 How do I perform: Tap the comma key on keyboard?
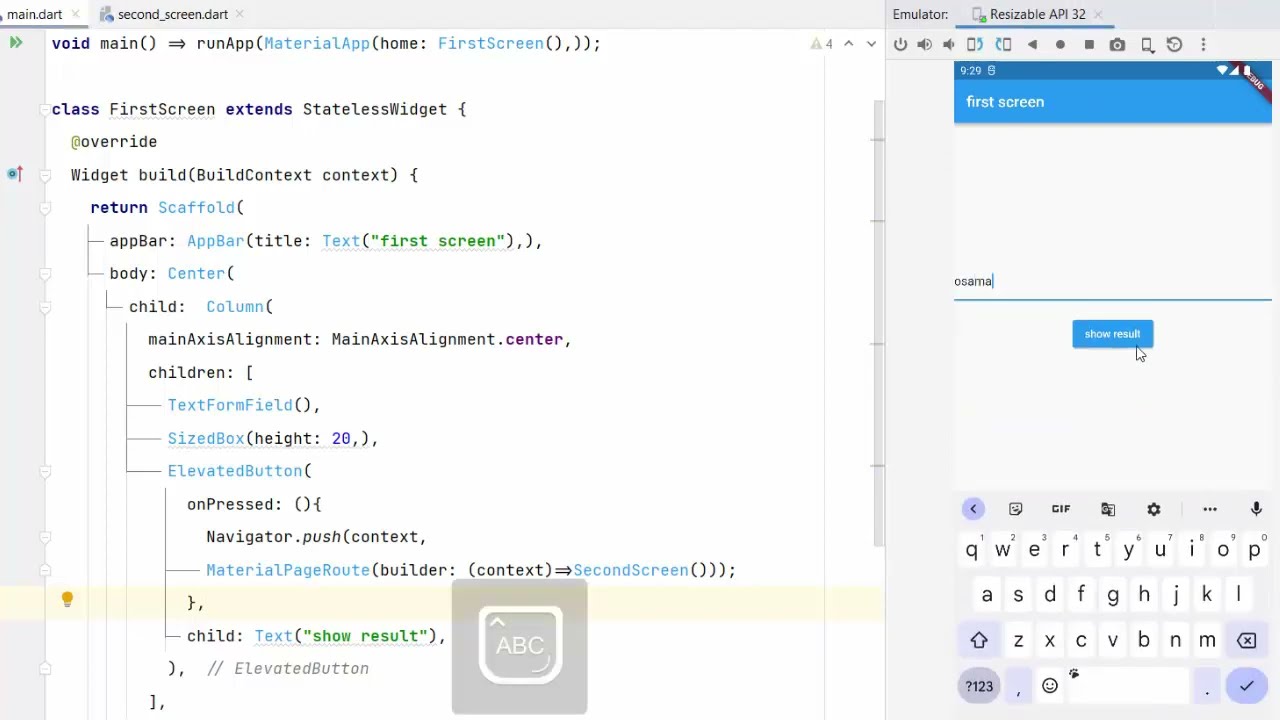tap(1018, 686)
